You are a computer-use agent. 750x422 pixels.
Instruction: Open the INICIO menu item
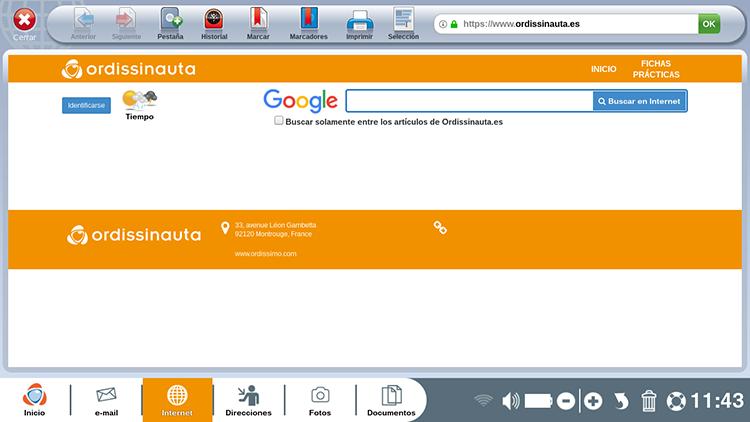[603, 69]
